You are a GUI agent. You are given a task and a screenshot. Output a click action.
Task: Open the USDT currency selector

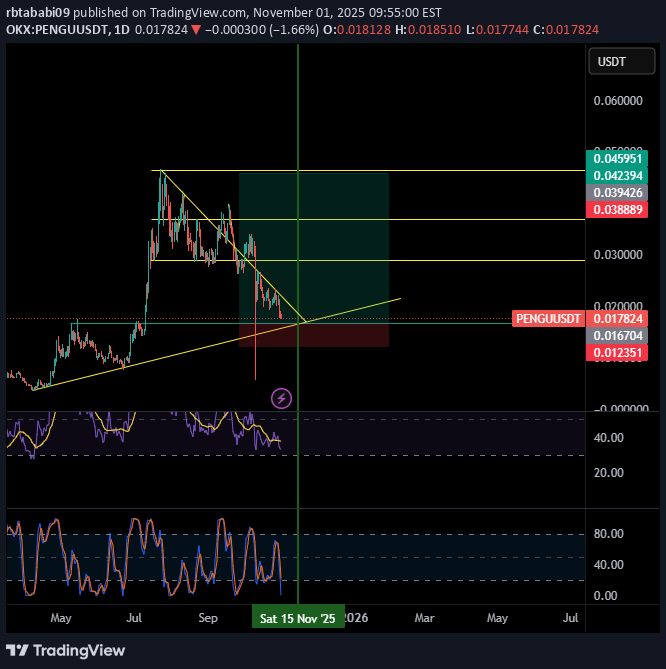pos(610,62)
